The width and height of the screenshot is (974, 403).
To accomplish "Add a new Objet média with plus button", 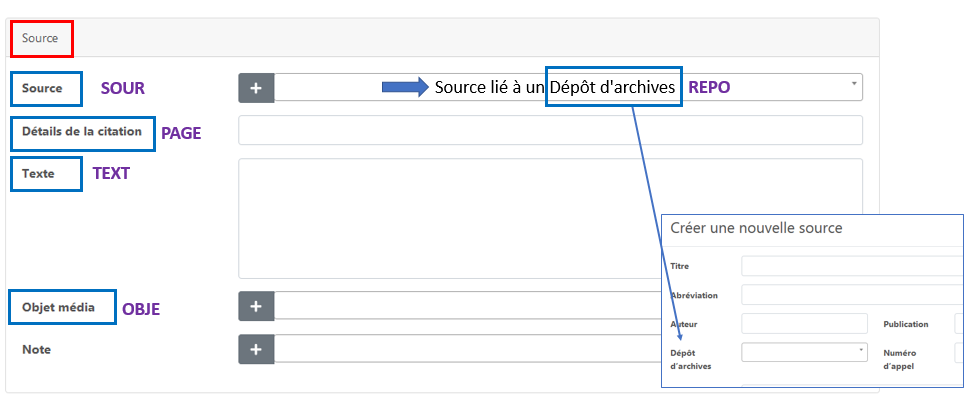I will pos(256,306).
